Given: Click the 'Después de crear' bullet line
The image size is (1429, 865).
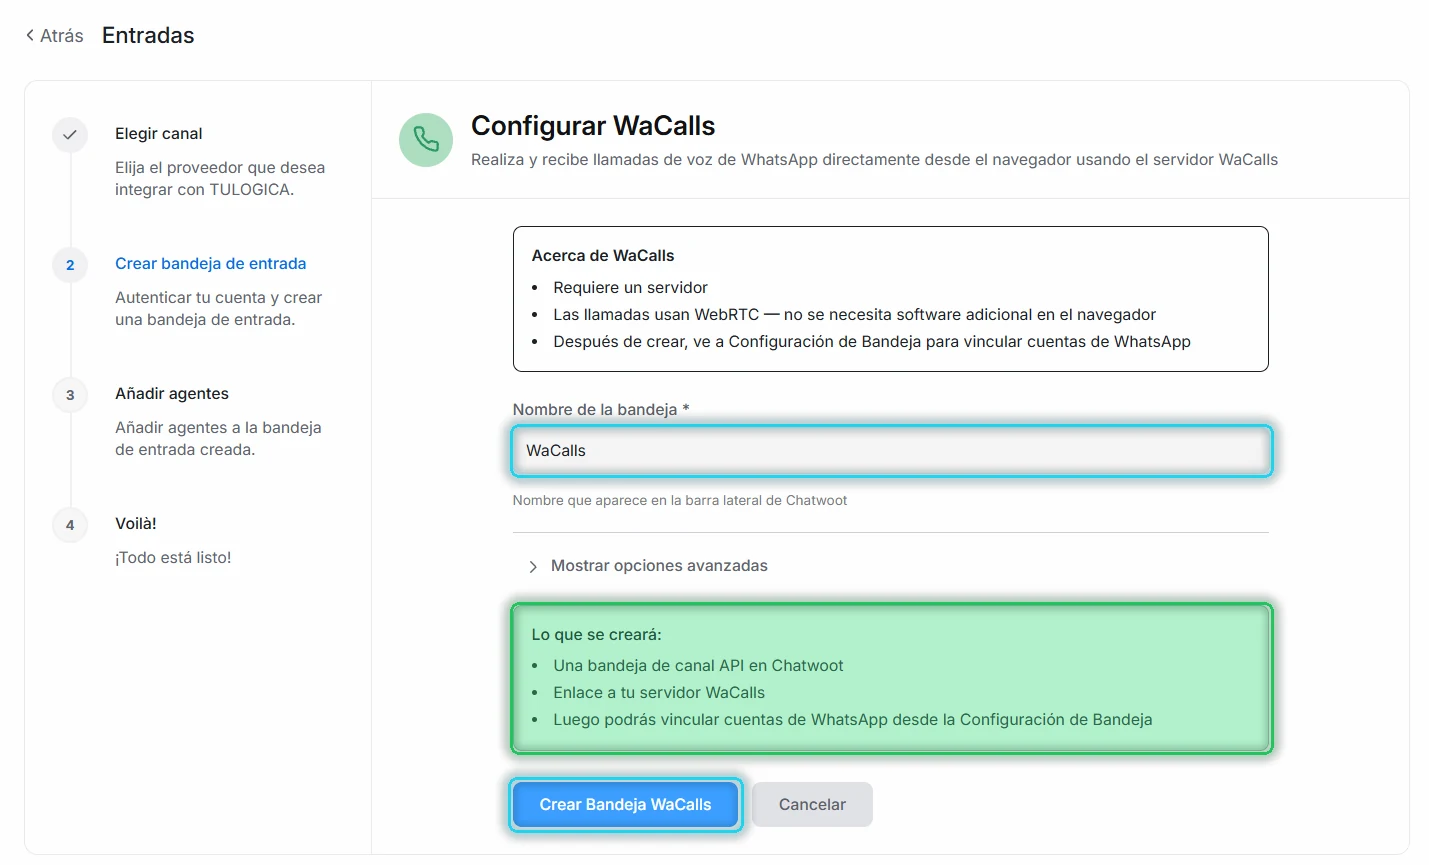Looking at the screenshot, I should [872, 342].
